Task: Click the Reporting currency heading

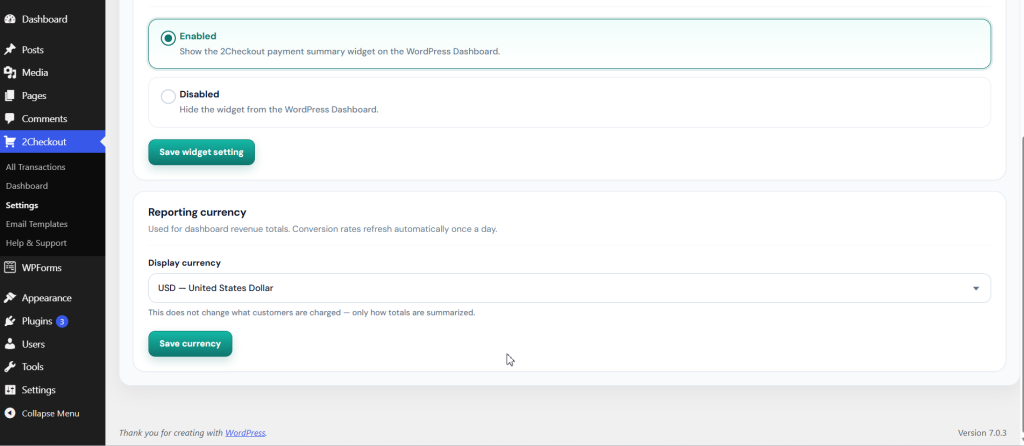Action: coord(197,212)
